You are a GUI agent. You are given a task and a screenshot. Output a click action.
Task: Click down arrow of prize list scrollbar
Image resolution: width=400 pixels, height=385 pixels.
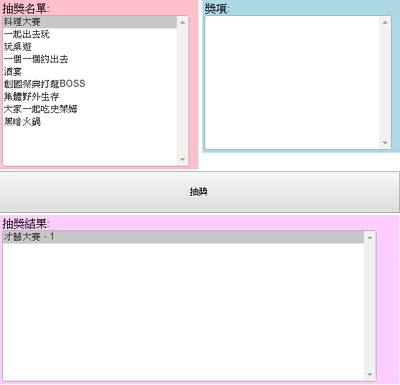pos(385,143)
